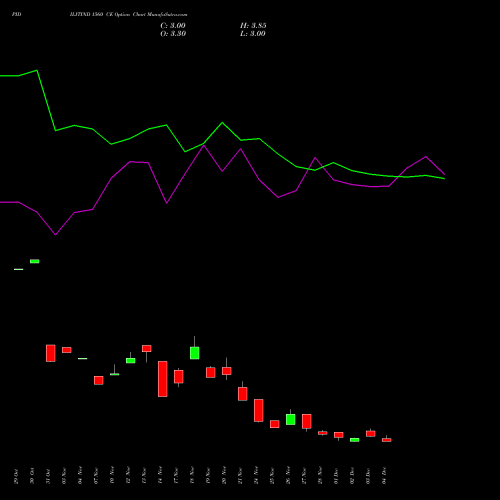Click the red candle above 01 Dec
The width and height of the screenshot is (500, 500).
[339, 435]
